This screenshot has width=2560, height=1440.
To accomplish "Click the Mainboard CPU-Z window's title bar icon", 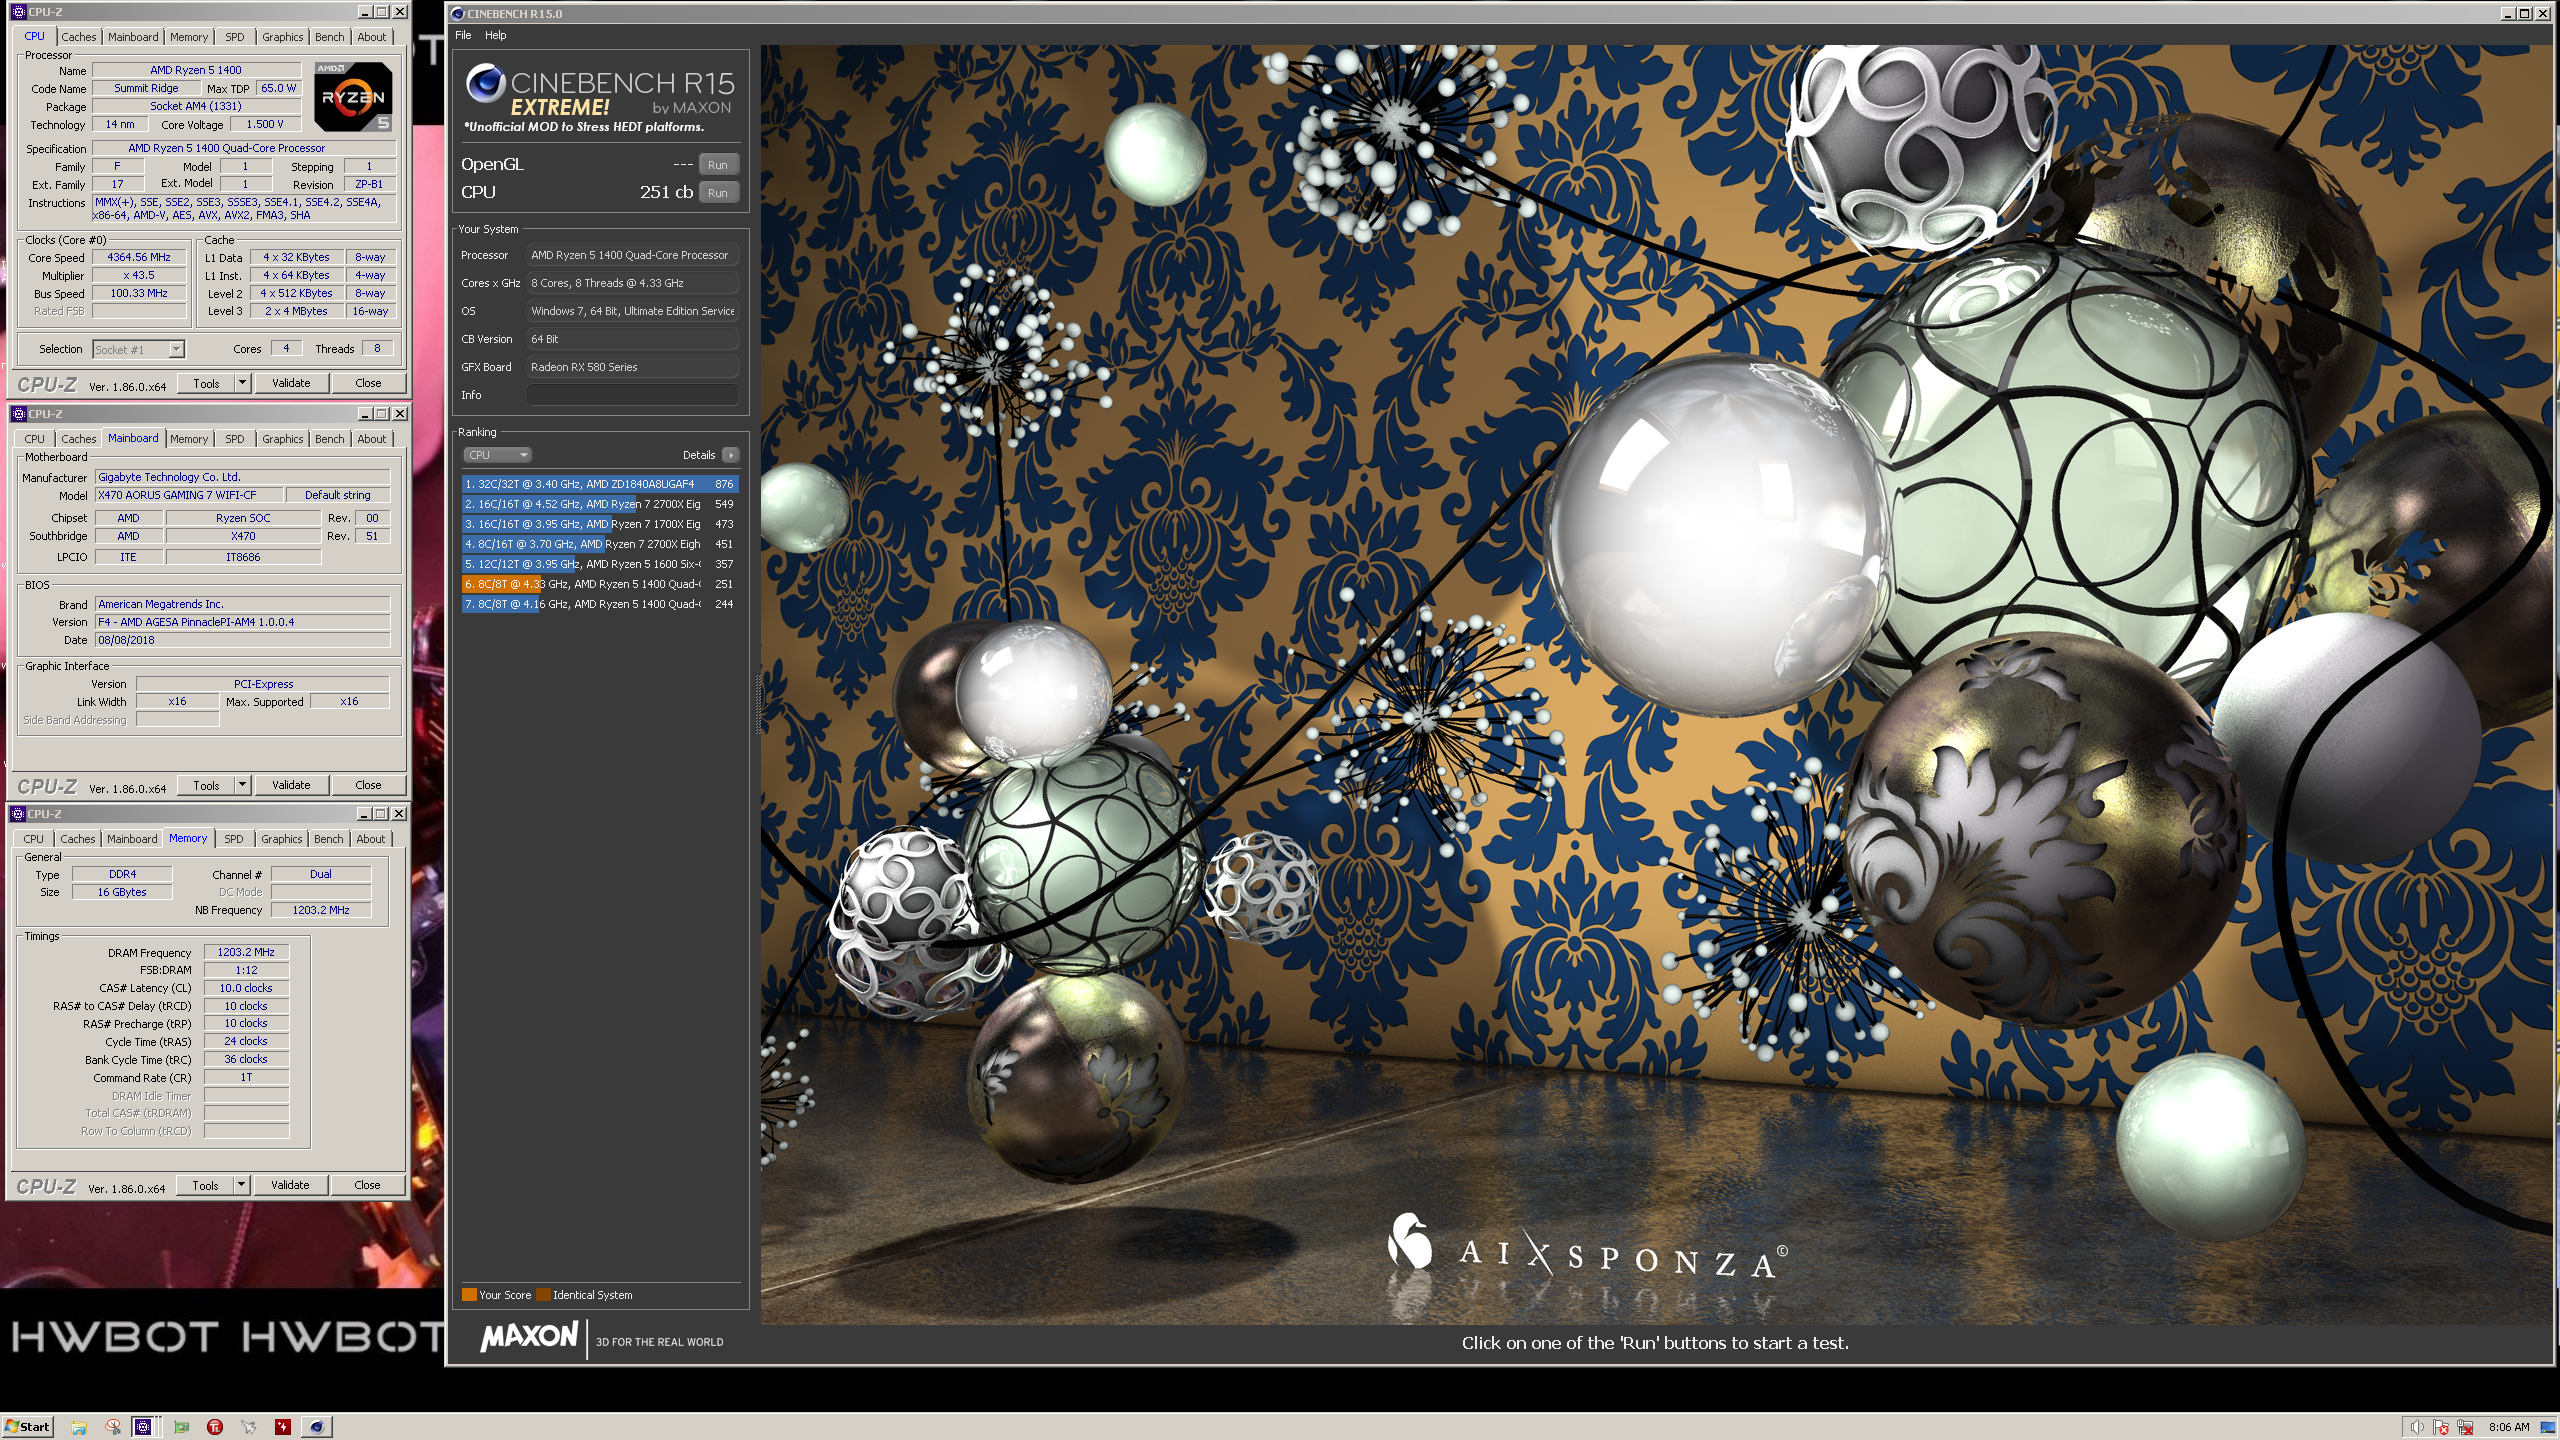I will coord(19,413).
